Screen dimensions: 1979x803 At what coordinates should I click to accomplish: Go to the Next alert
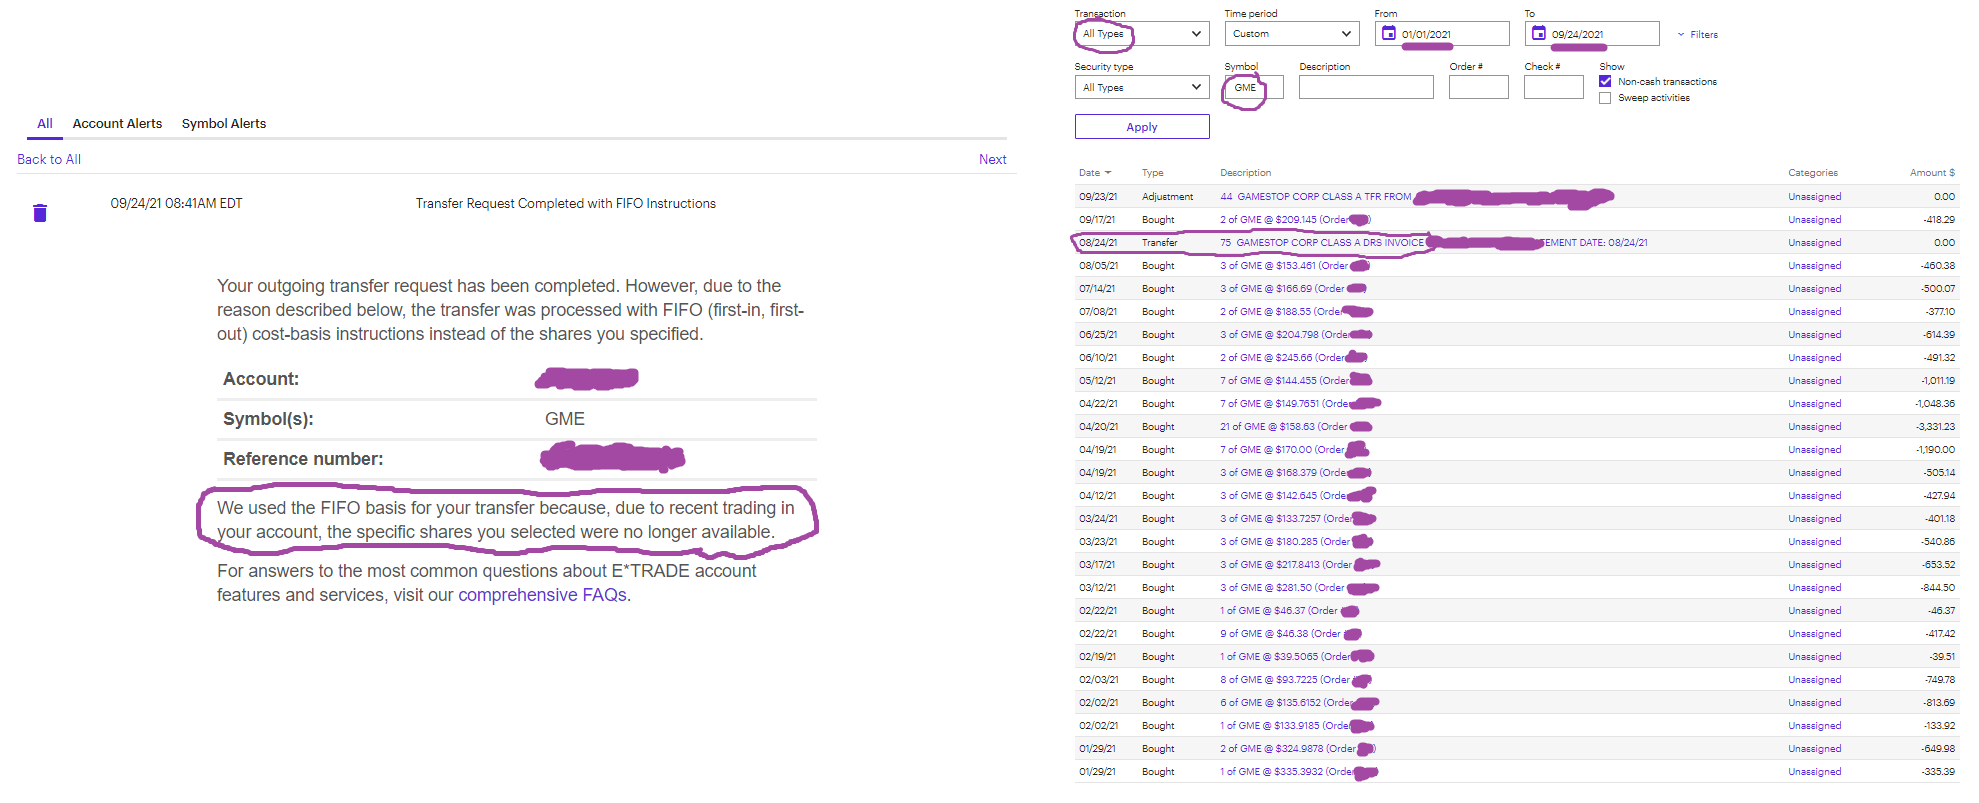[993, 159]
